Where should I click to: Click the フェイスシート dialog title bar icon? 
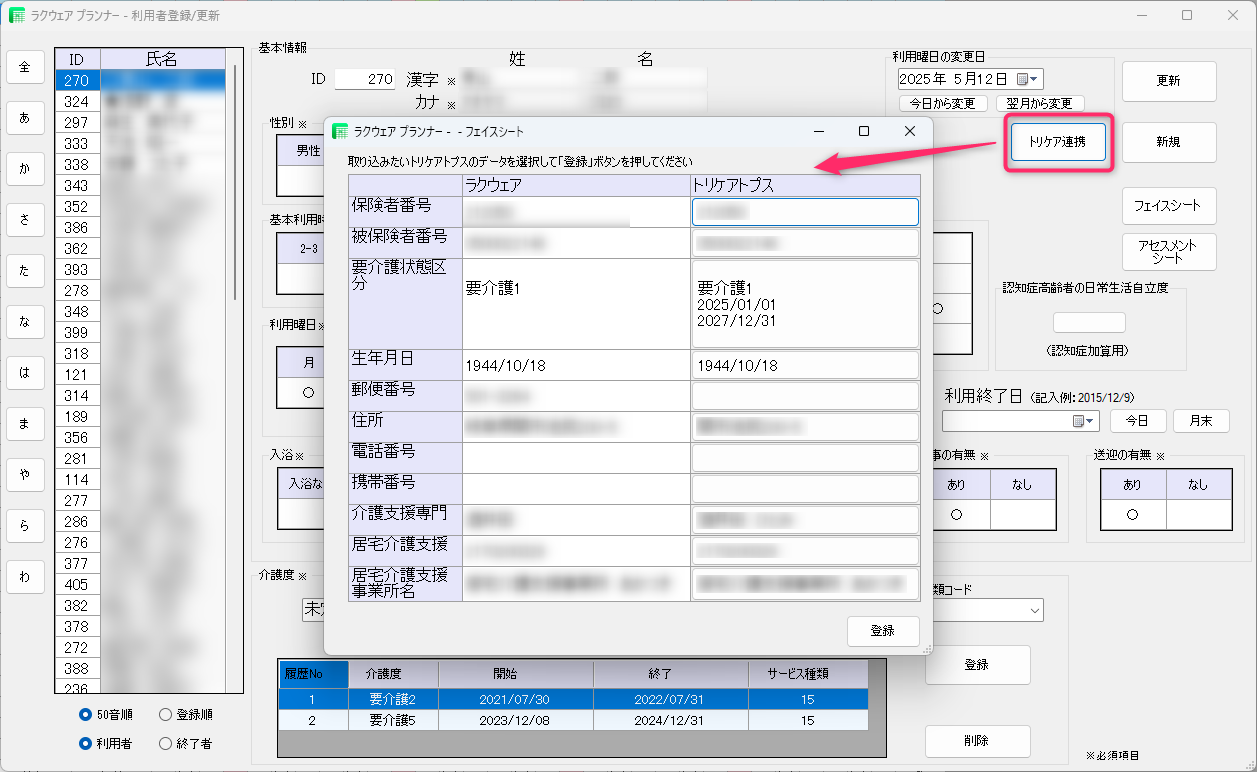click(340, 131)
